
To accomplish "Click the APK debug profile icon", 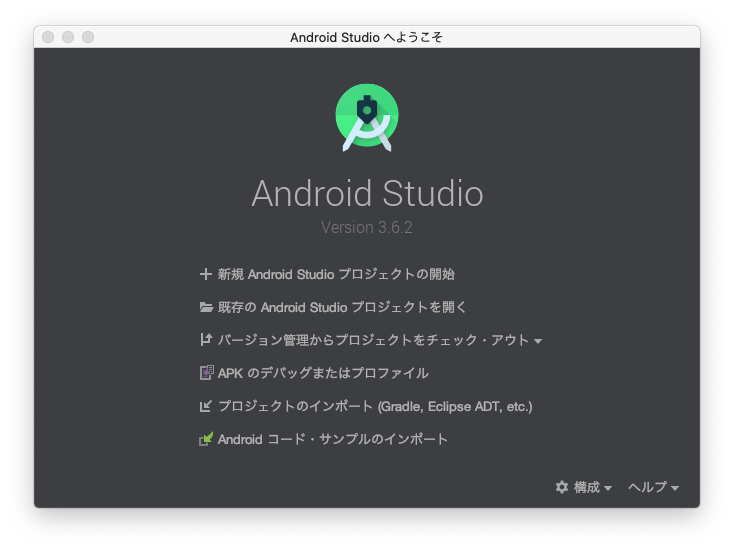I will click(x=206, y=373).
